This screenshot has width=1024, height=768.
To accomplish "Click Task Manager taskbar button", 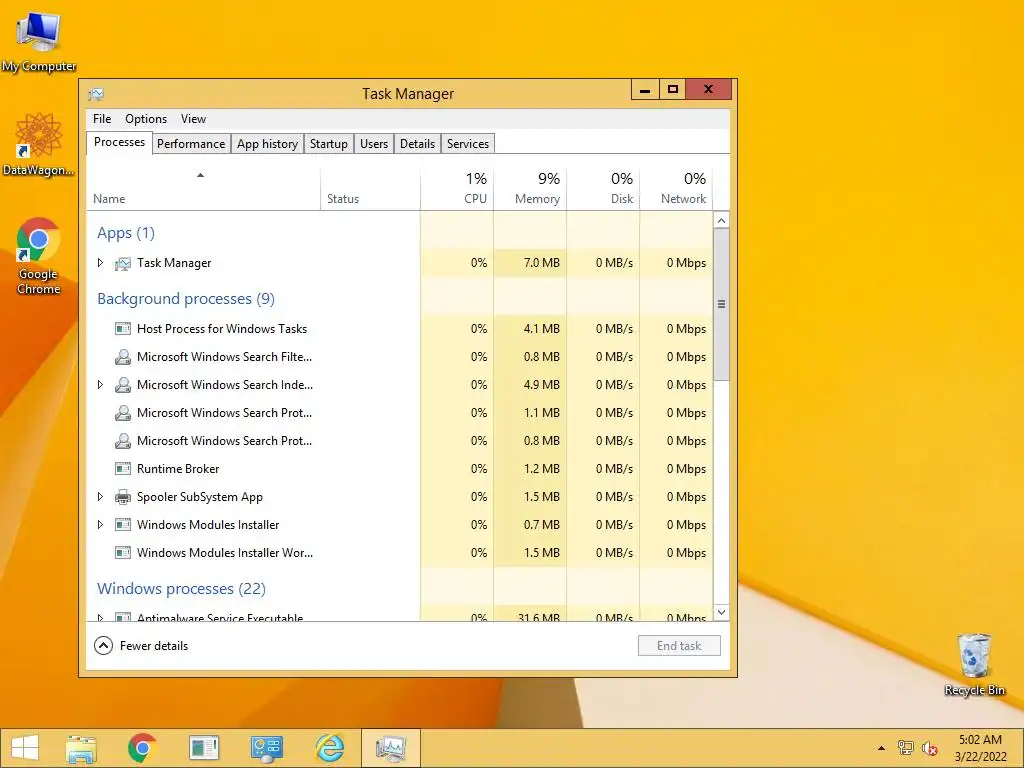I will (391, 748).
